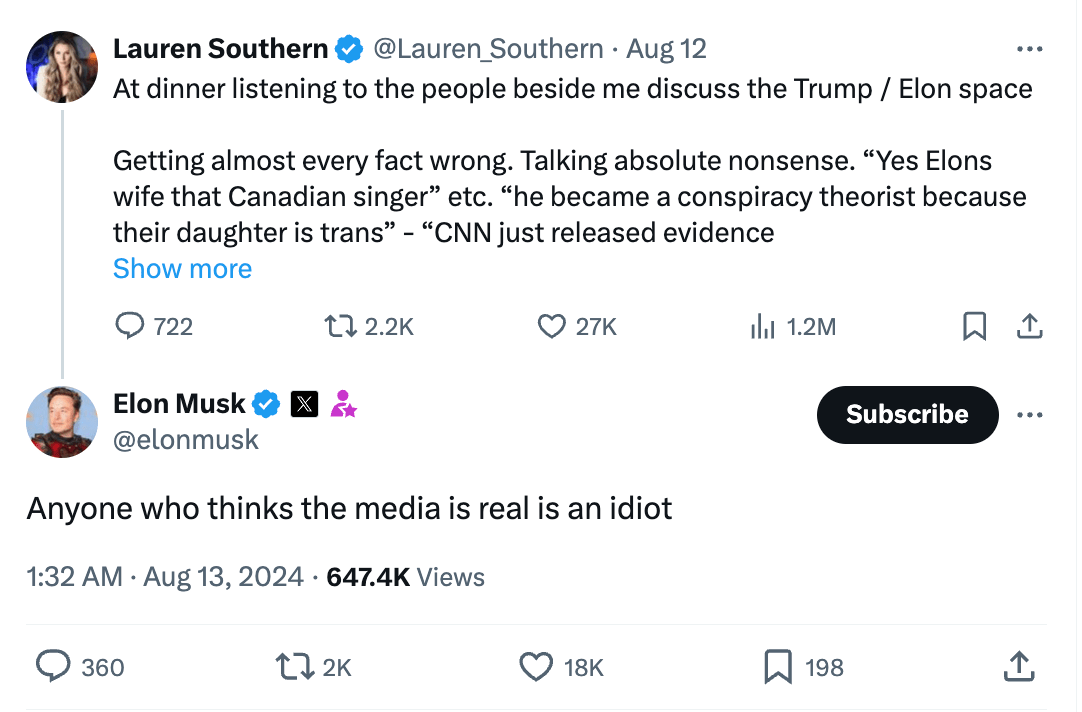The width and height of the screenshot is (1082, 712).
Task: Like Elon Musk's post
Action: tap(537, 666)
